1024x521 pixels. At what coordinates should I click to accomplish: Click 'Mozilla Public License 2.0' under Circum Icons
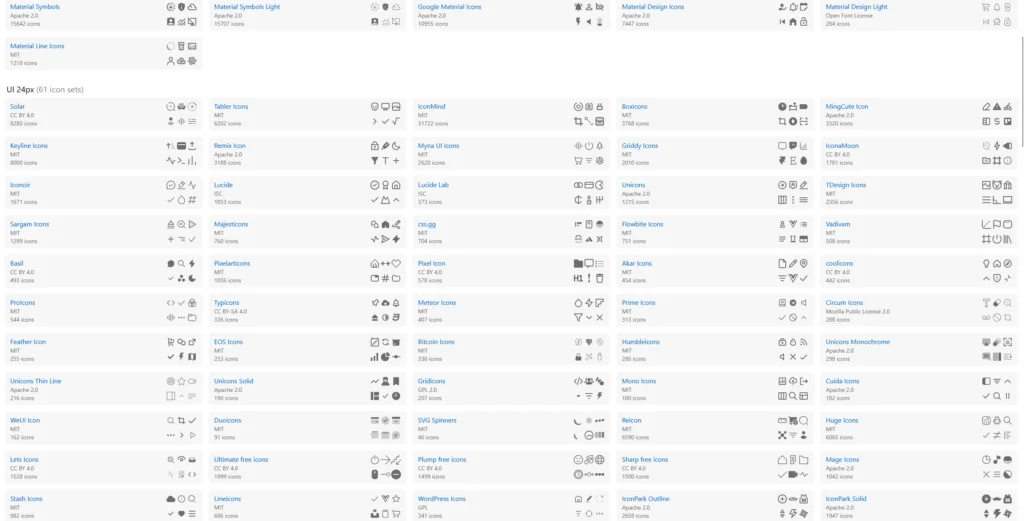857,311
